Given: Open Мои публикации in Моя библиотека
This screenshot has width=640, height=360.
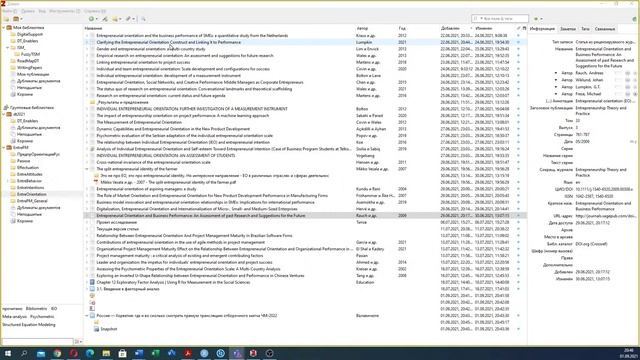Looking at the screenshot, I should [33, 74].
